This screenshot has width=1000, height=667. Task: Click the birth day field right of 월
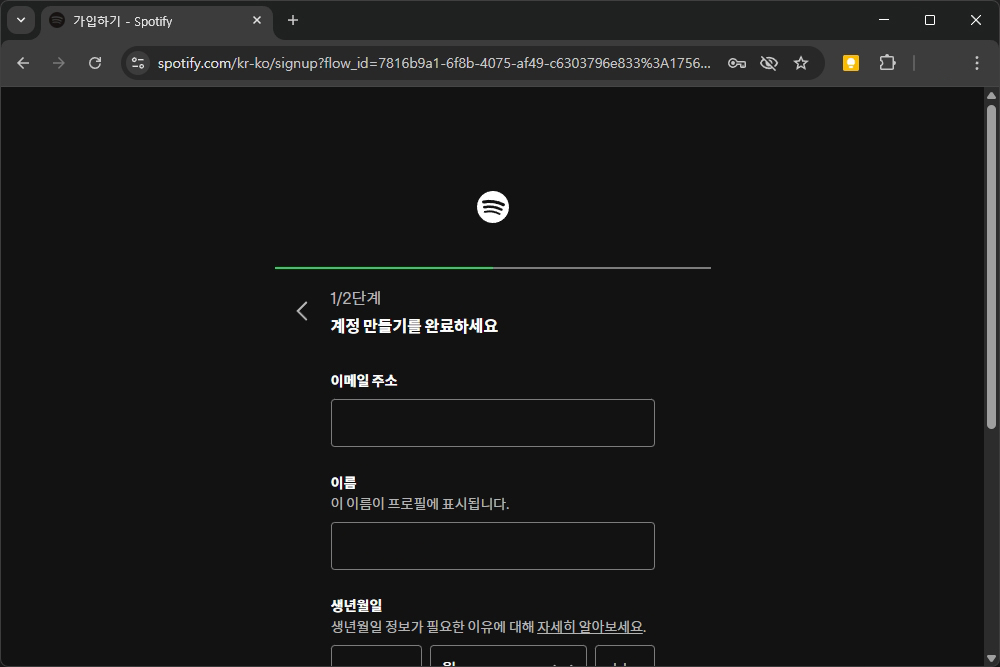point(624,656)
